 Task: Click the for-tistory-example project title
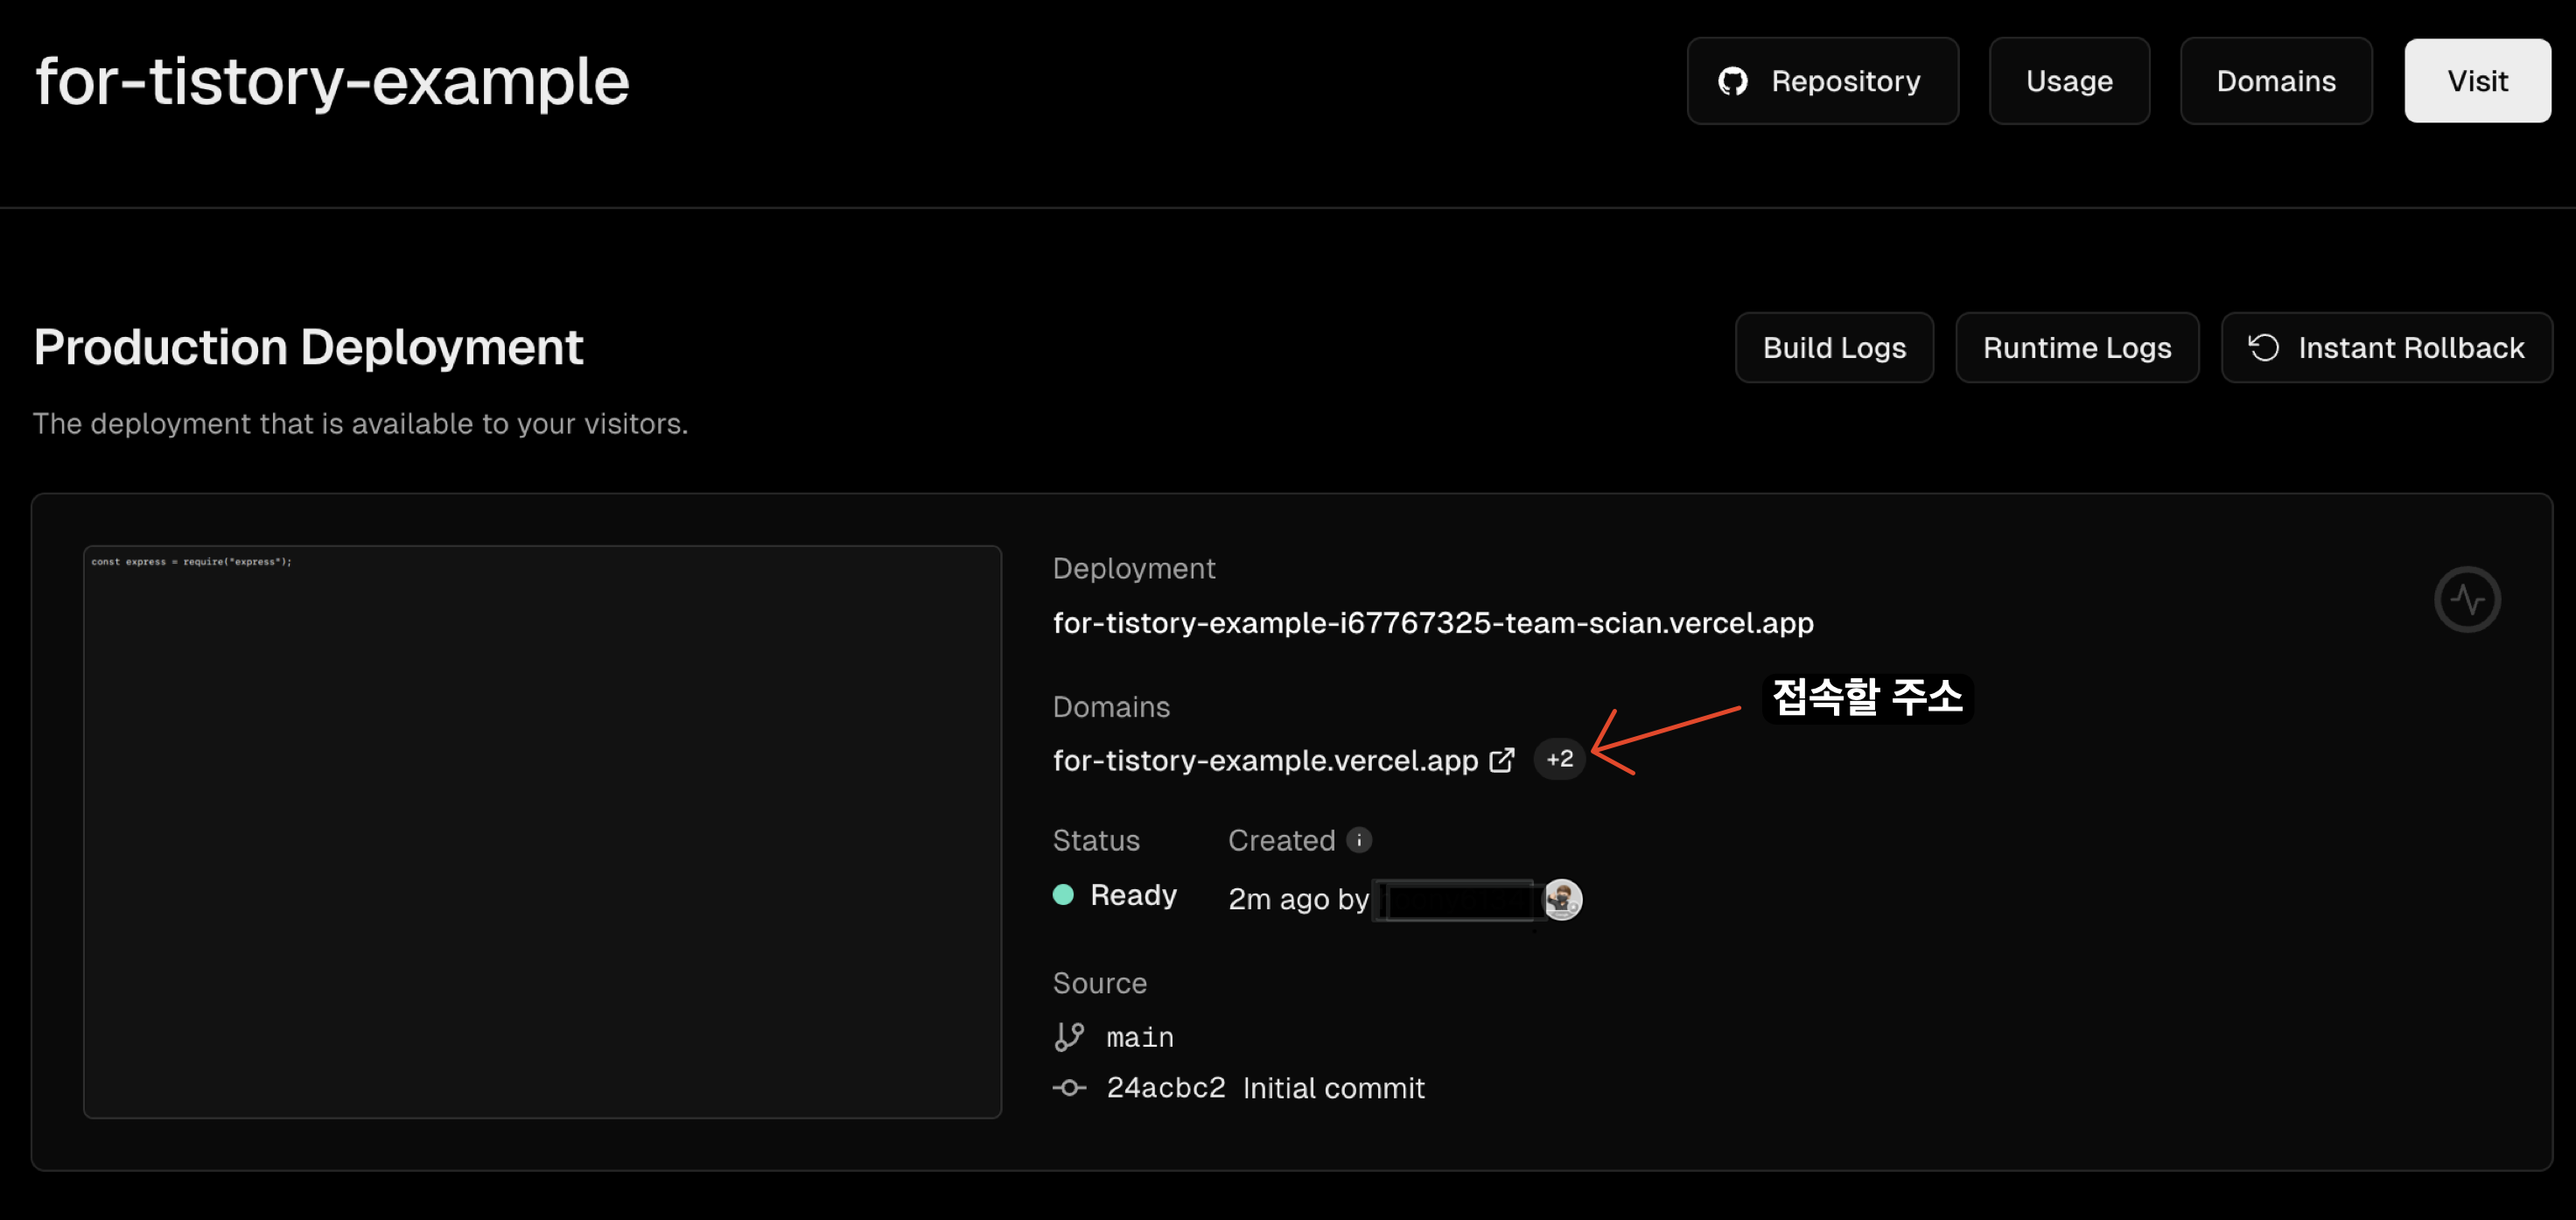click(x=332, y=81)
